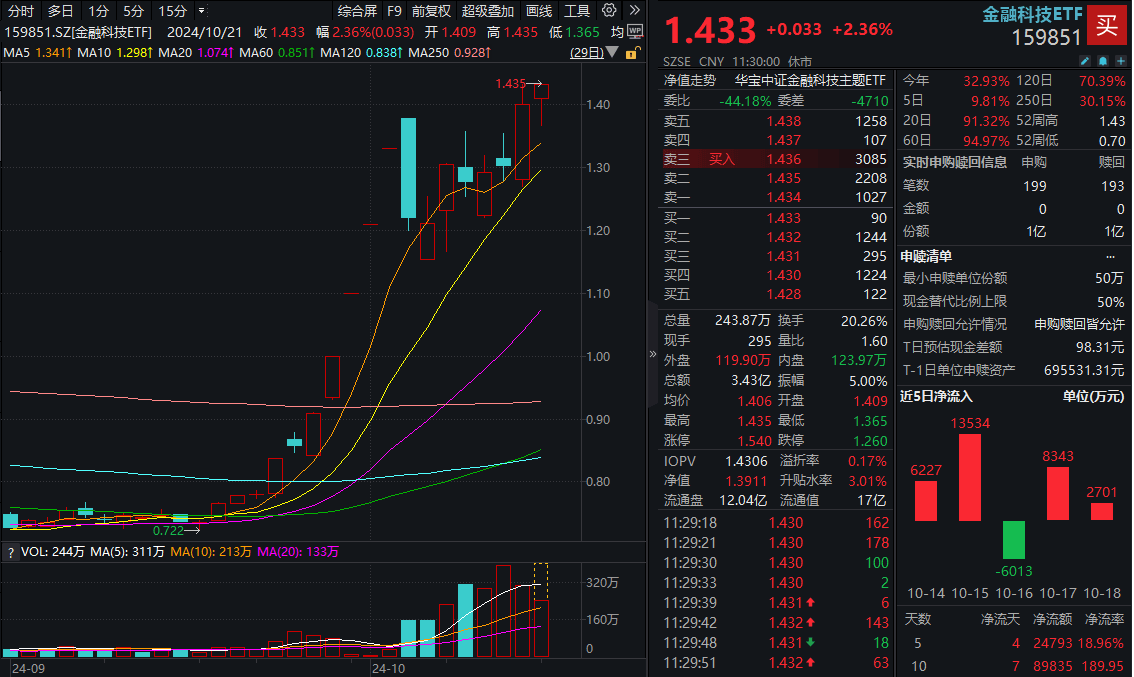Click the green -6013 net inflow bar
This screenshot has height=677, width=1134.
pyautogui.click(x=1014, y=539)
